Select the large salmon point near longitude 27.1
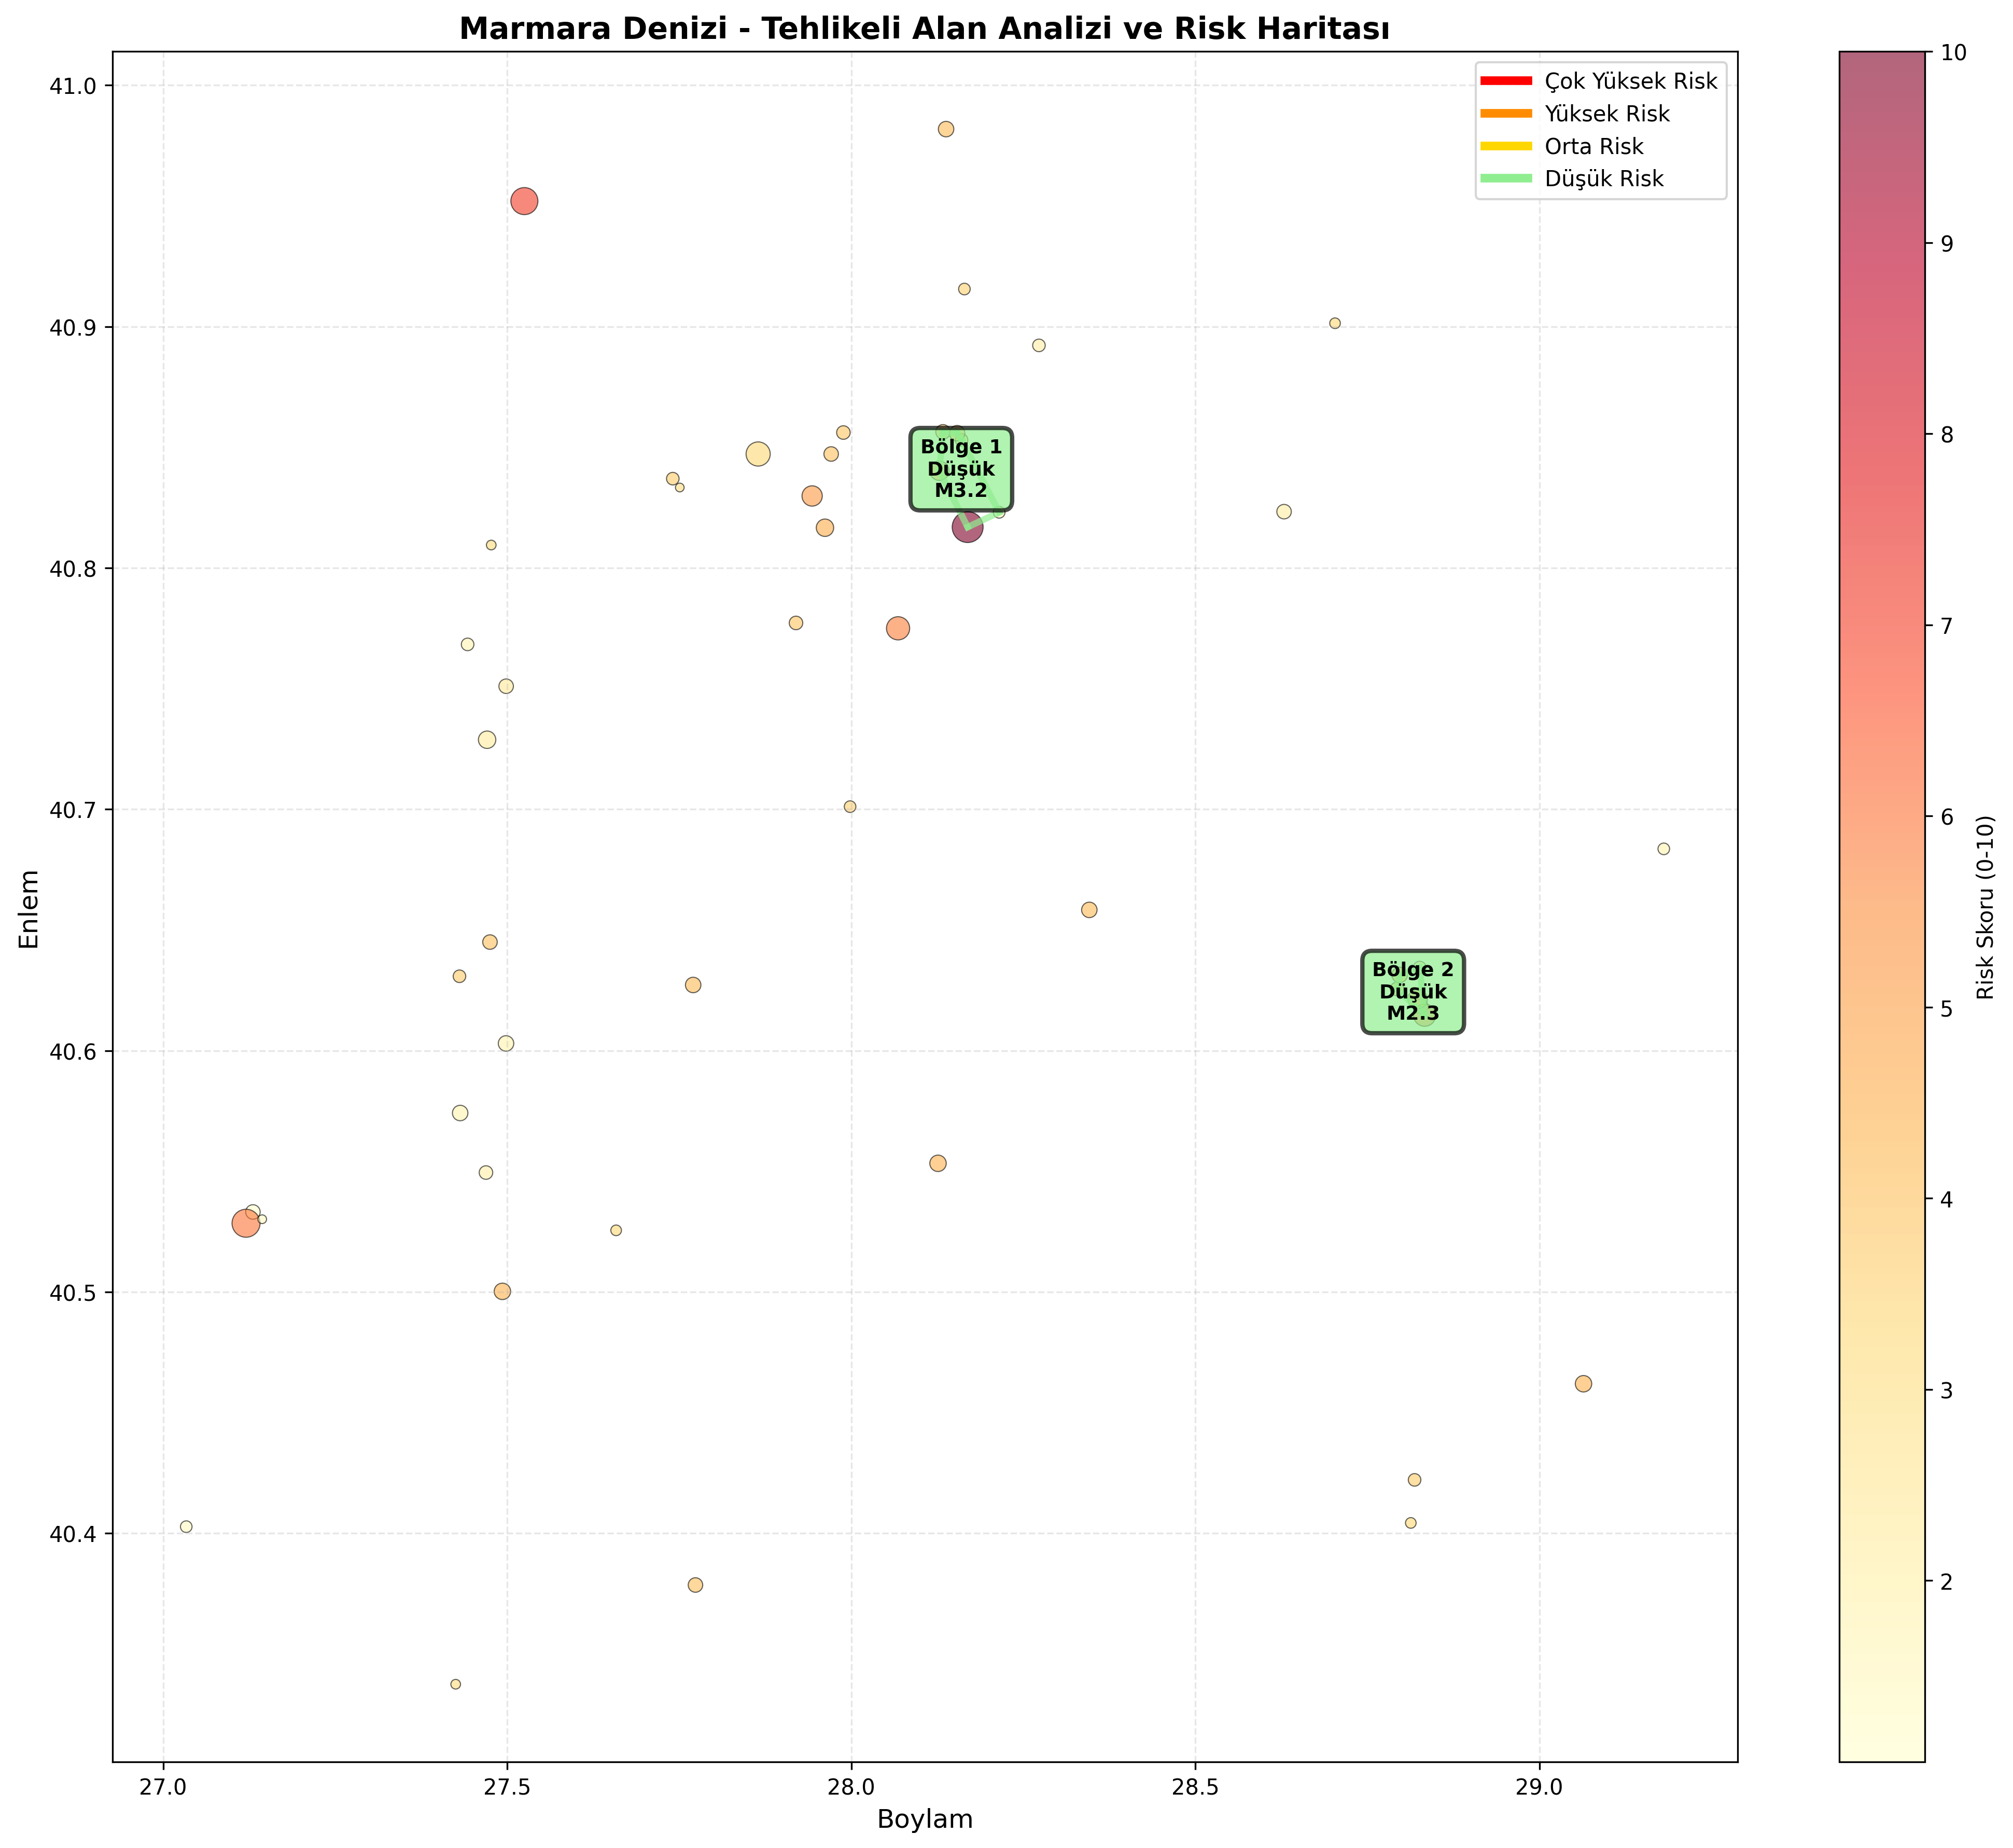Screen dimensions: 2013x1848 click(x=245, y=1223)
